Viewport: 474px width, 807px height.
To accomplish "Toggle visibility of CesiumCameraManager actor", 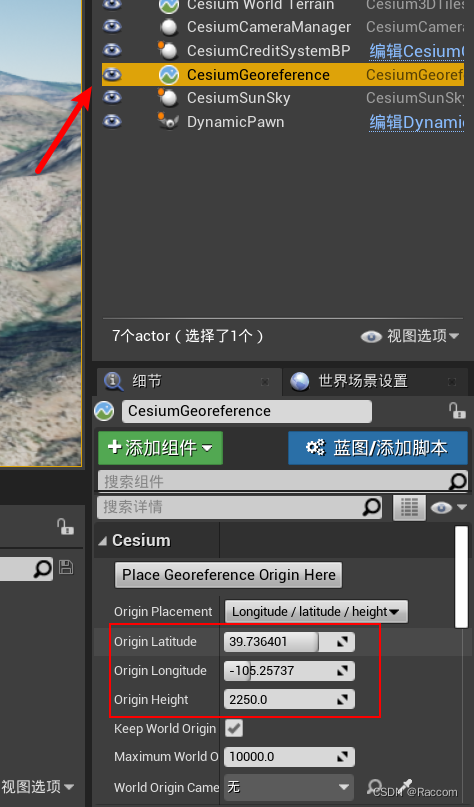I will click(112, 26).
